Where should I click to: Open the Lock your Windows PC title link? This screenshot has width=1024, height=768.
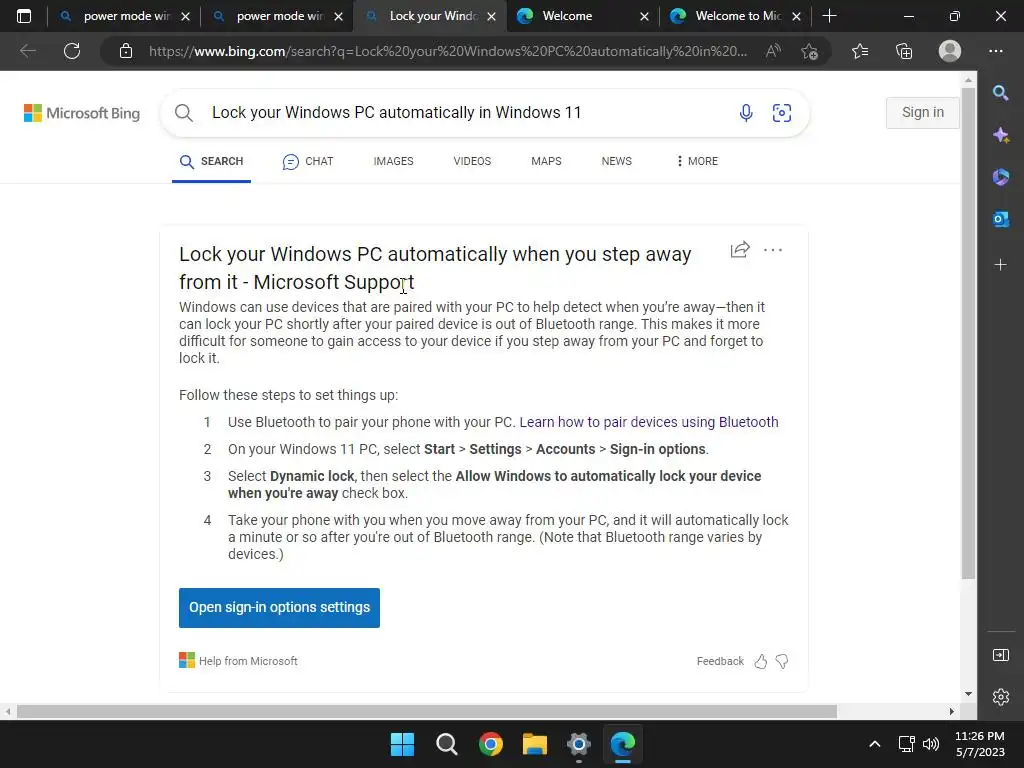click(435, 268)
